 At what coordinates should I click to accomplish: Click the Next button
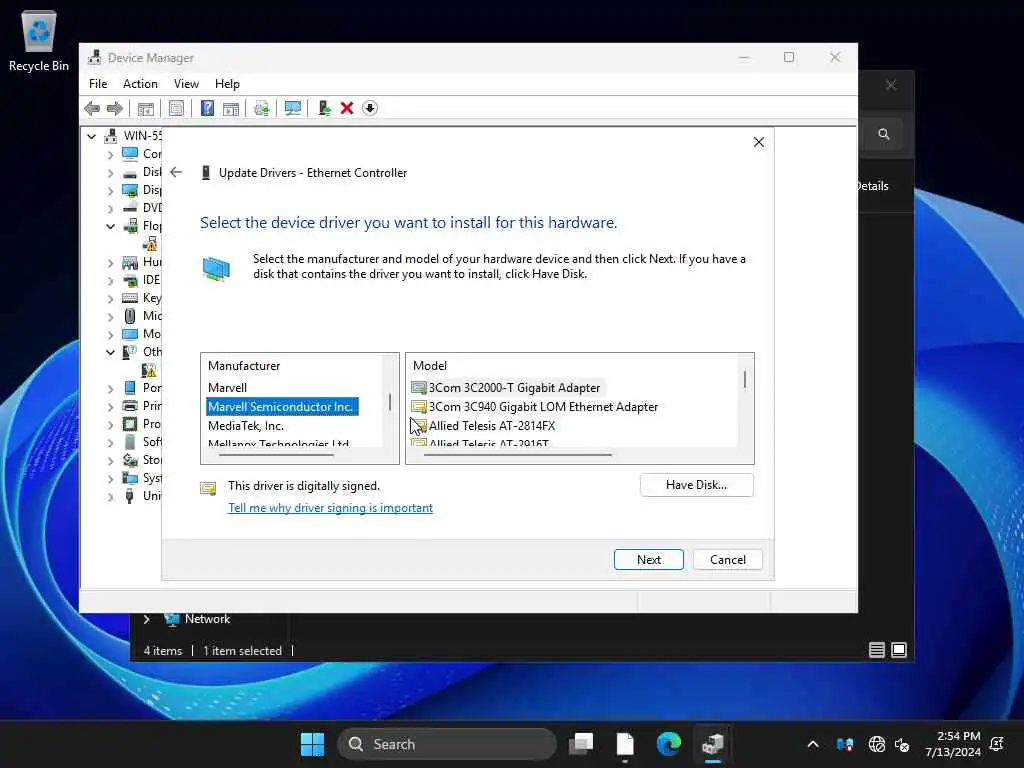point(648,560)
